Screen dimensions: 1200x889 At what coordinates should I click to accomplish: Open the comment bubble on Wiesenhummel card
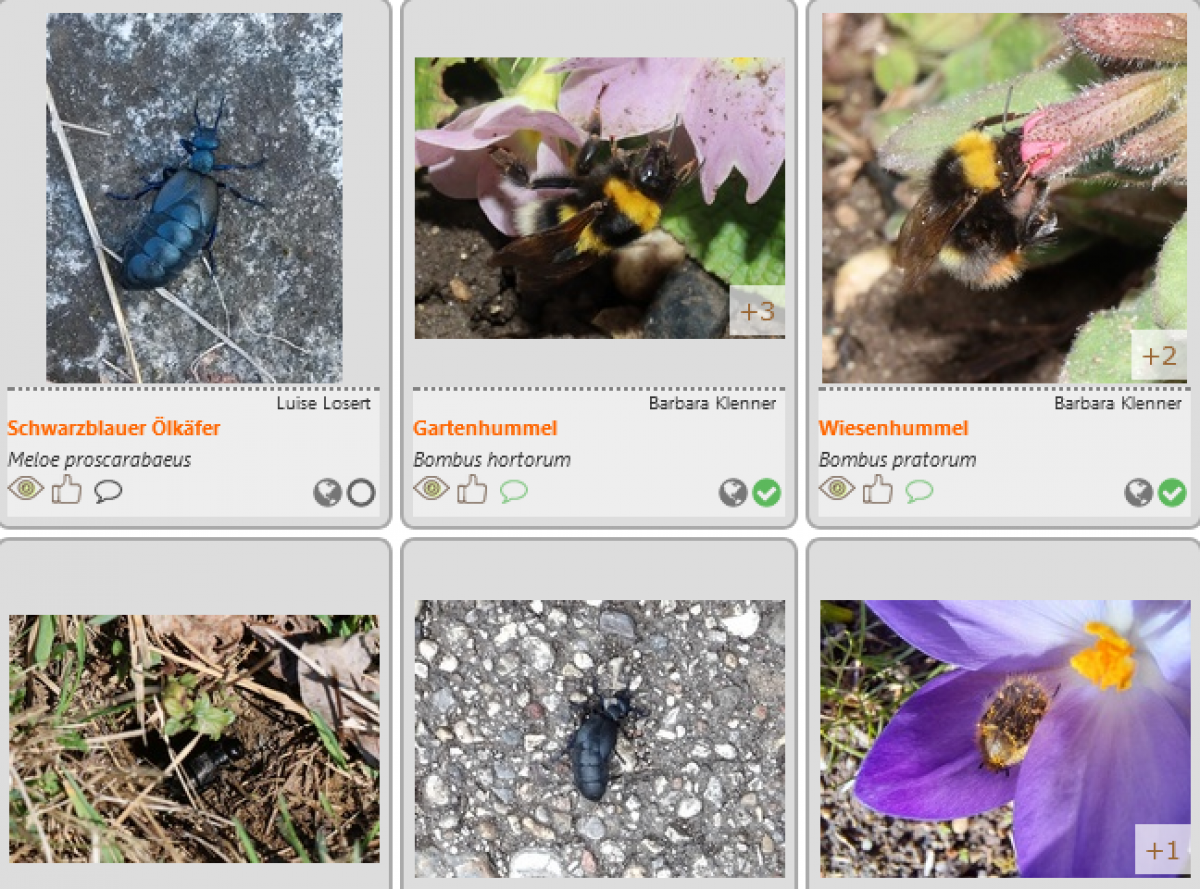click(x=920, y=492)
